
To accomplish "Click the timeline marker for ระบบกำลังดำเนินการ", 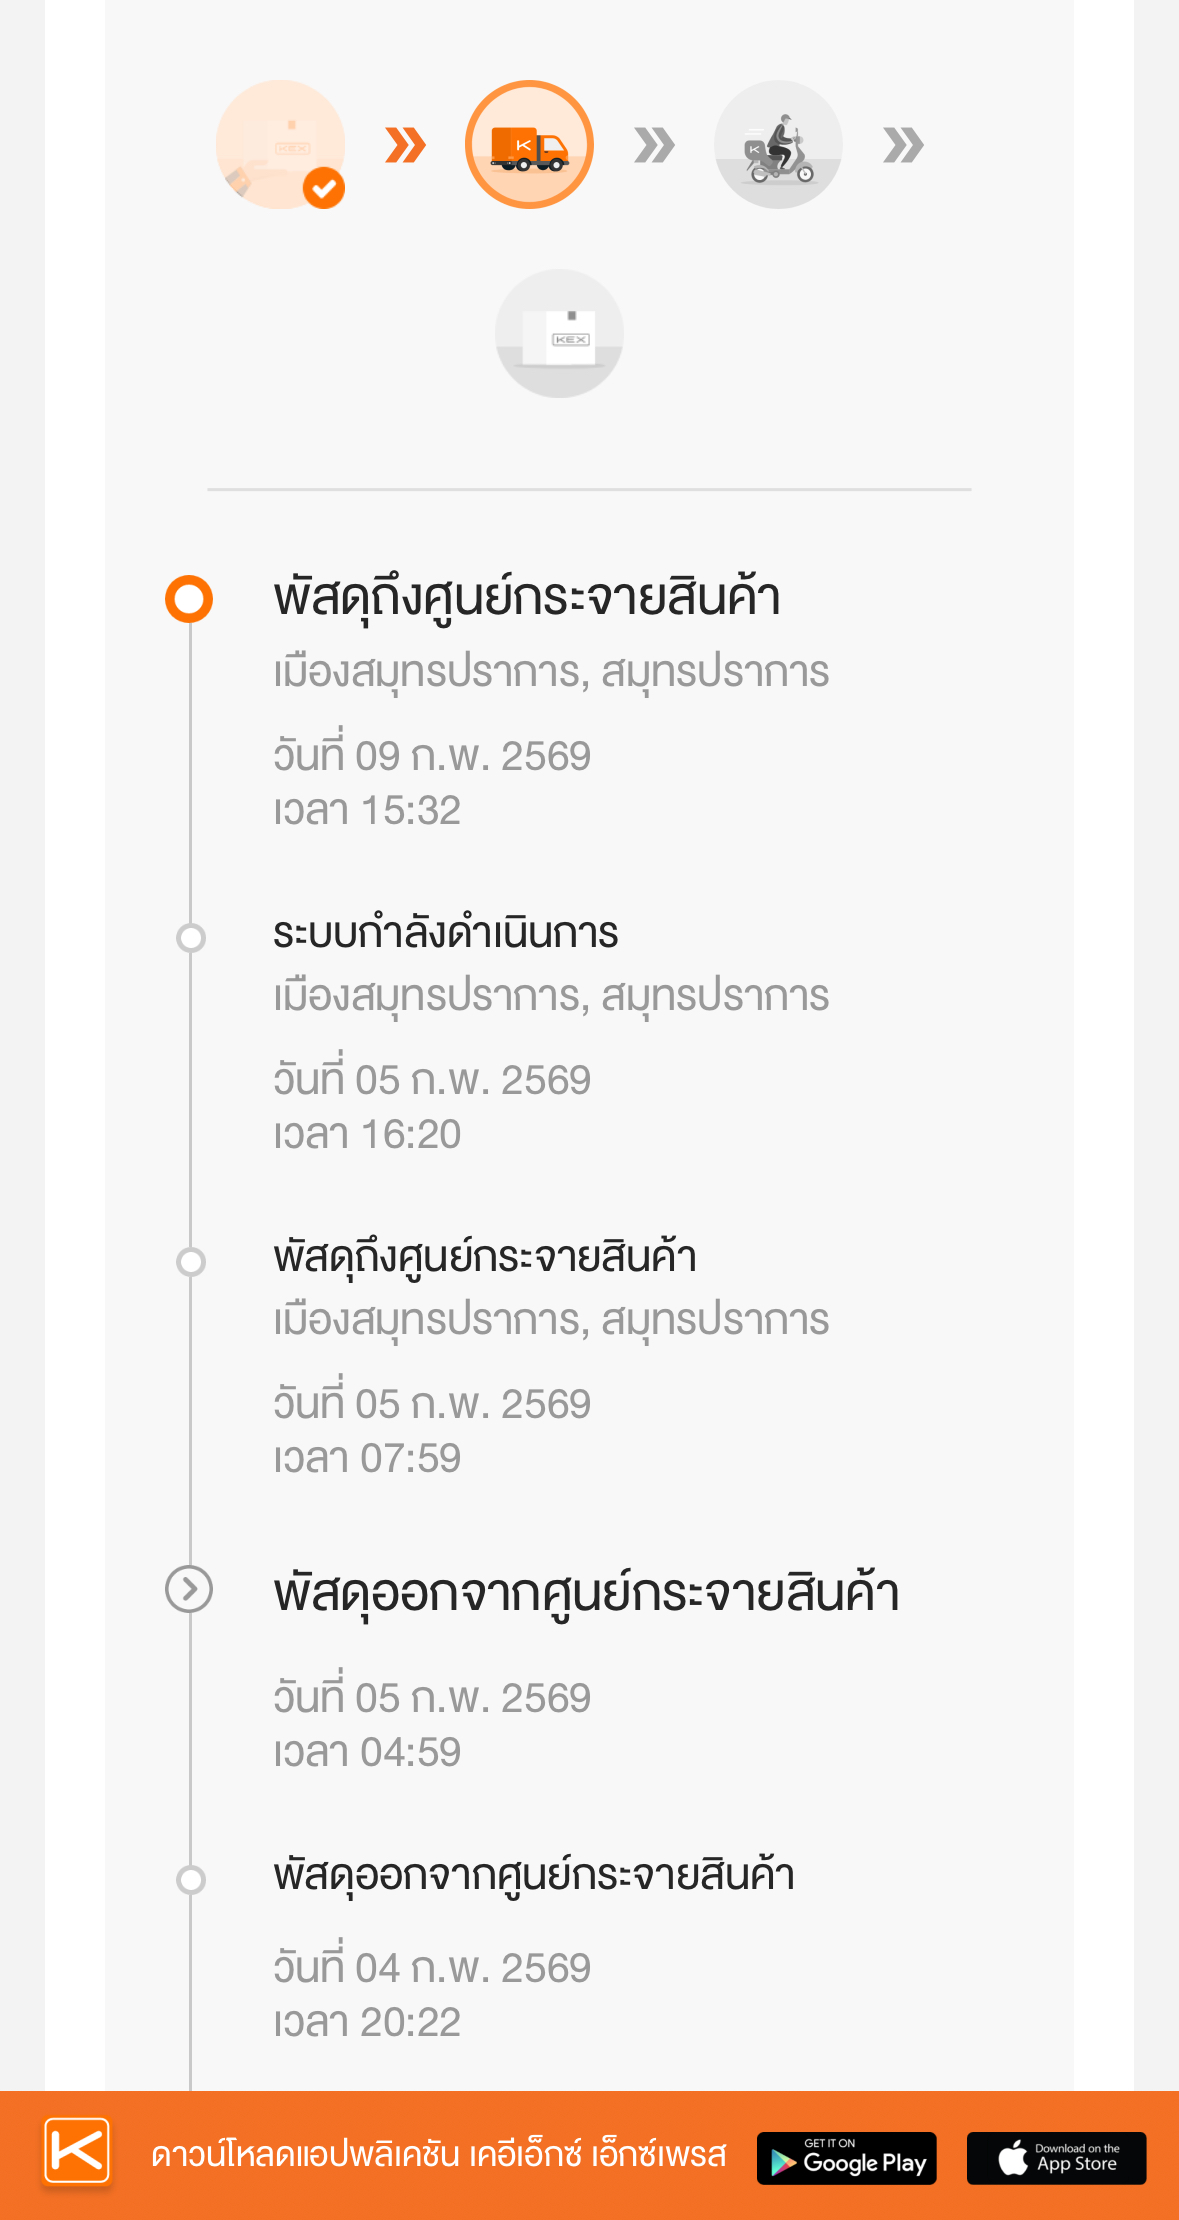I will coord(190,937).
